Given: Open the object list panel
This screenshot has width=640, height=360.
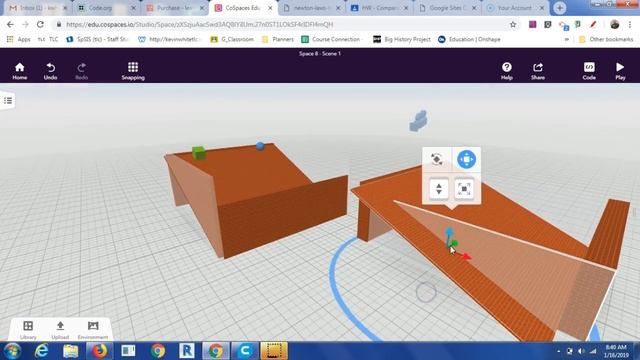Looking at the screenshot, I should coord(8,100).
